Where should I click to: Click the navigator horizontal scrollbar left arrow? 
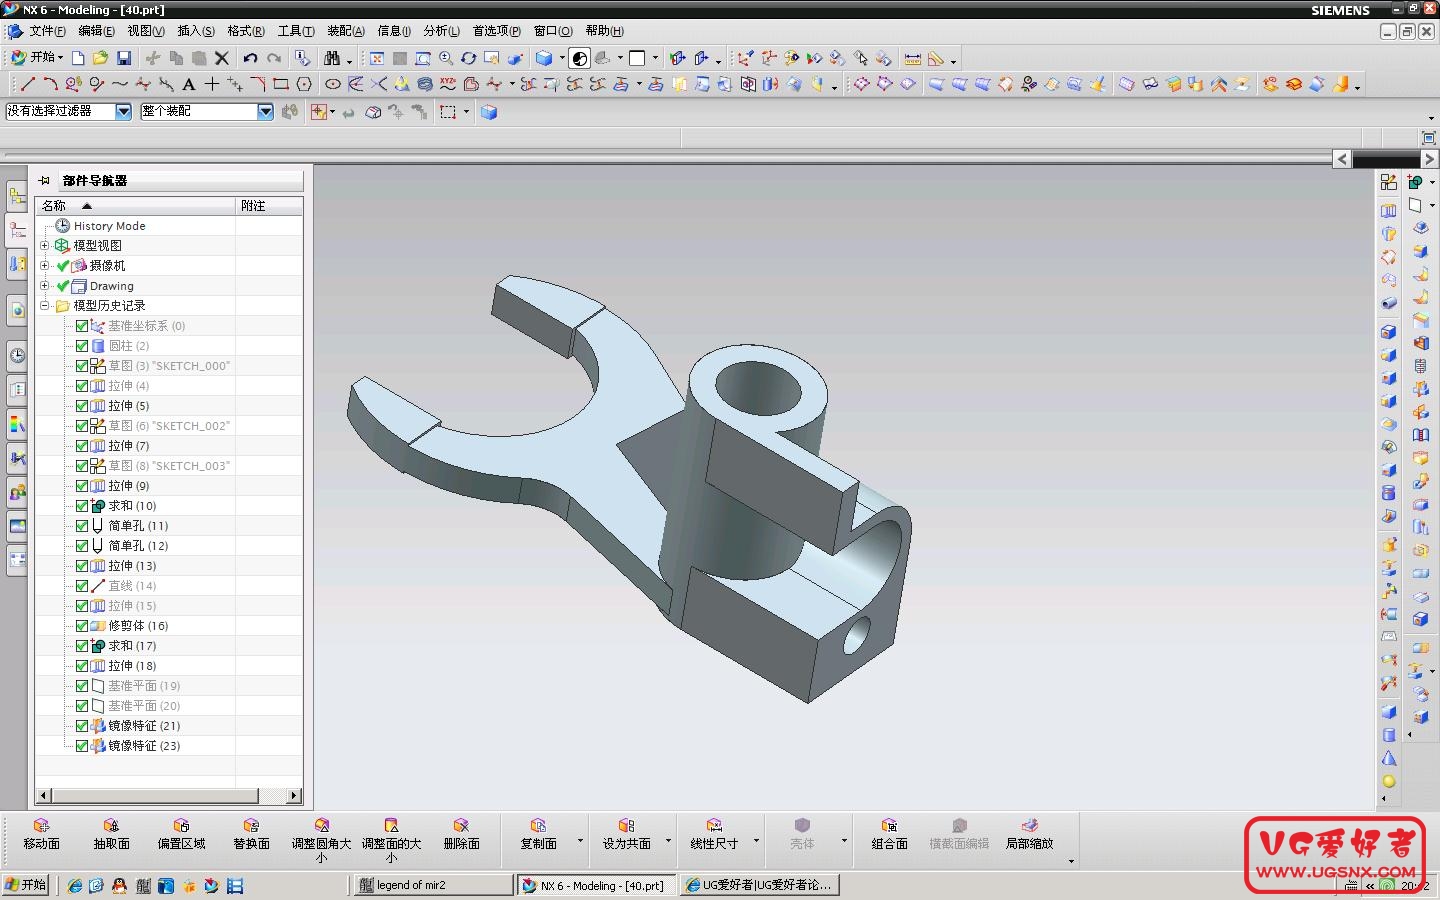click(x=43, y=796)
